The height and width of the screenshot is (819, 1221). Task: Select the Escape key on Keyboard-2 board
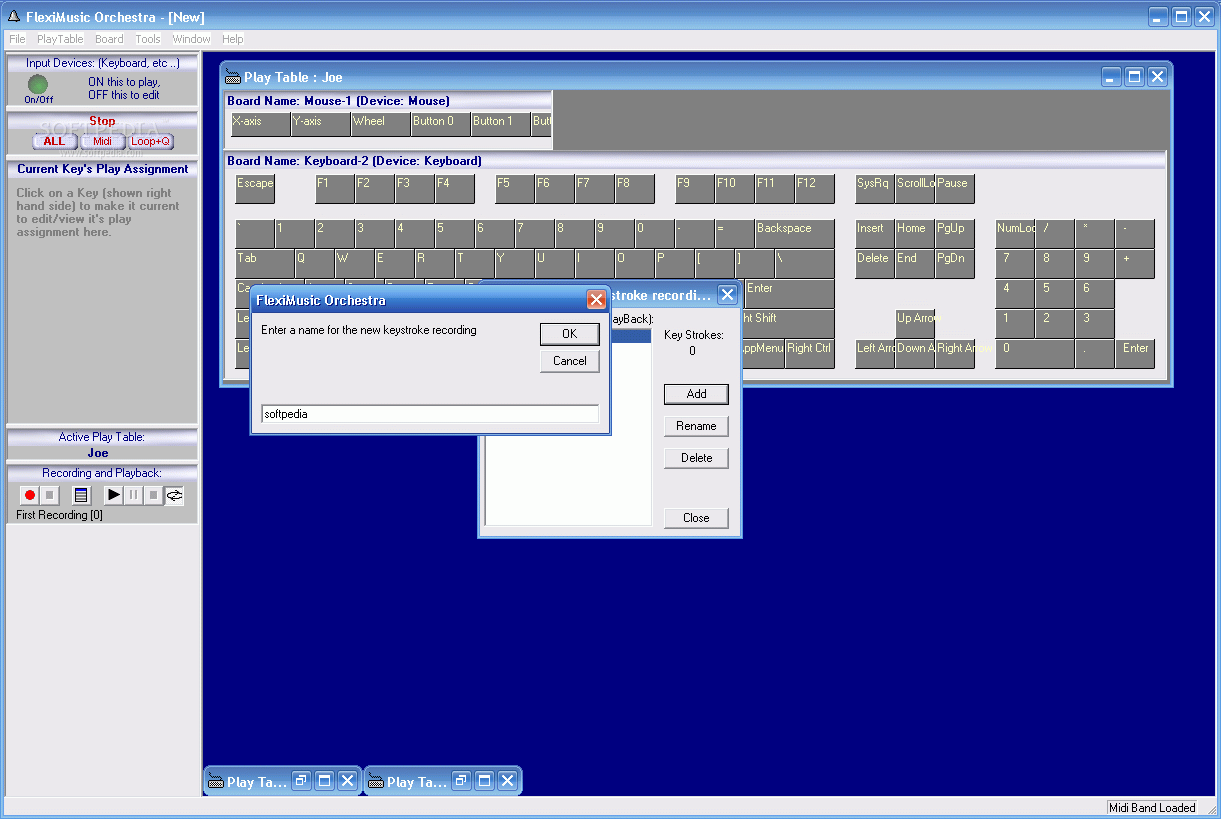255,189
